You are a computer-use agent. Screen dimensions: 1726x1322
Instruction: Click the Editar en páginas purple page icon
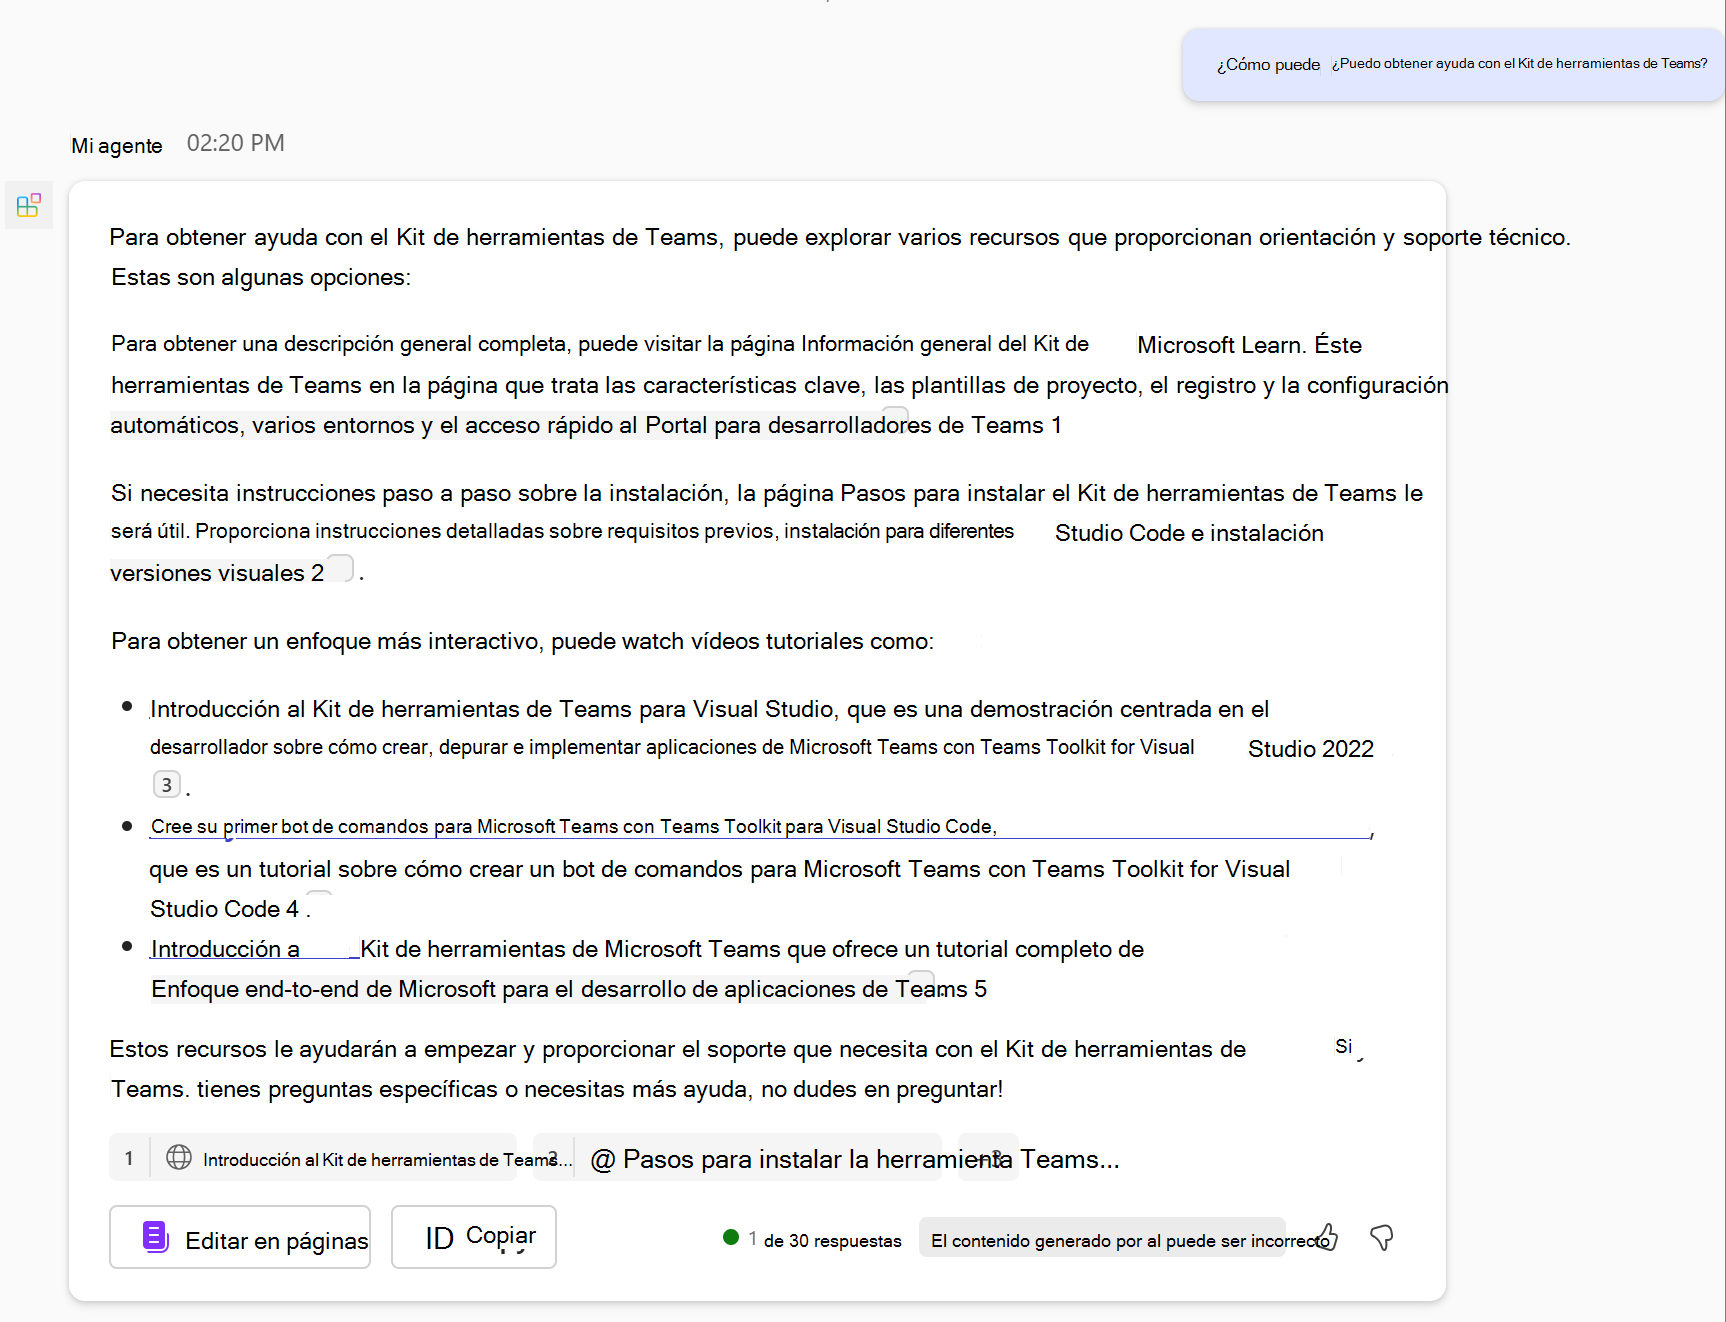(x=155, y=1237)
